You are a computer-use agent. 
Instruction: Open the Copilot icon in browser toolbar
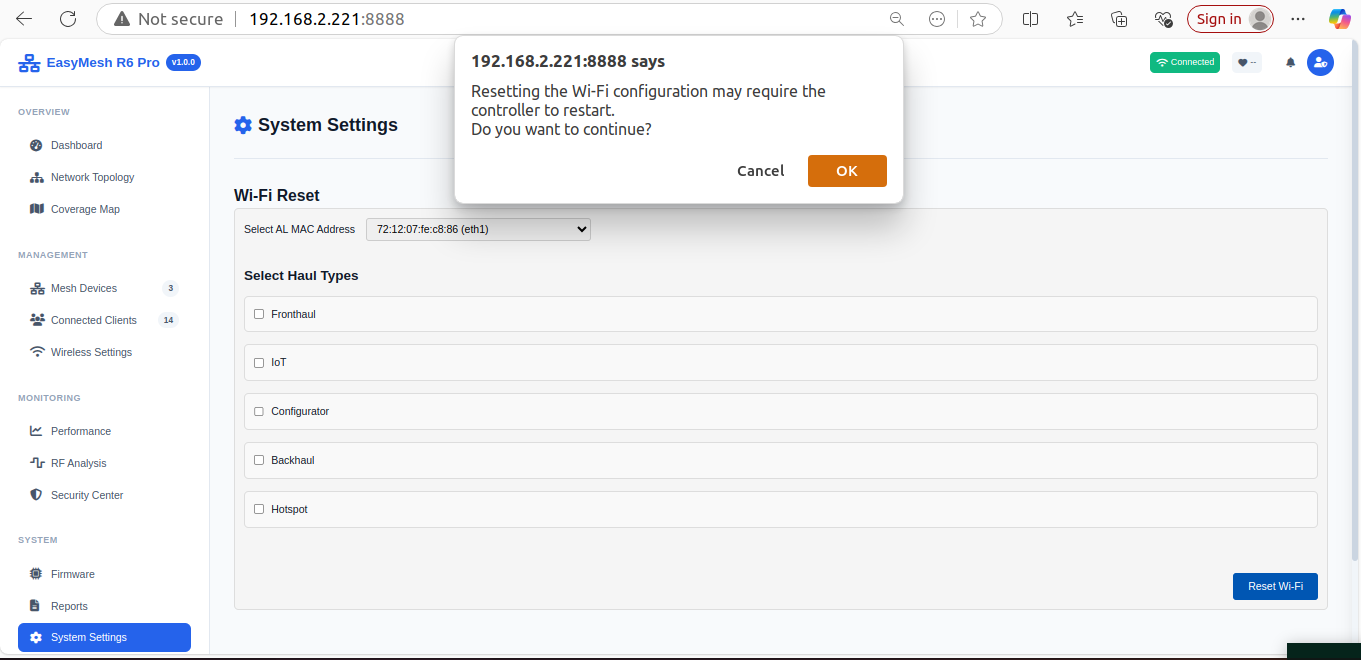(x=1339, y=19)
